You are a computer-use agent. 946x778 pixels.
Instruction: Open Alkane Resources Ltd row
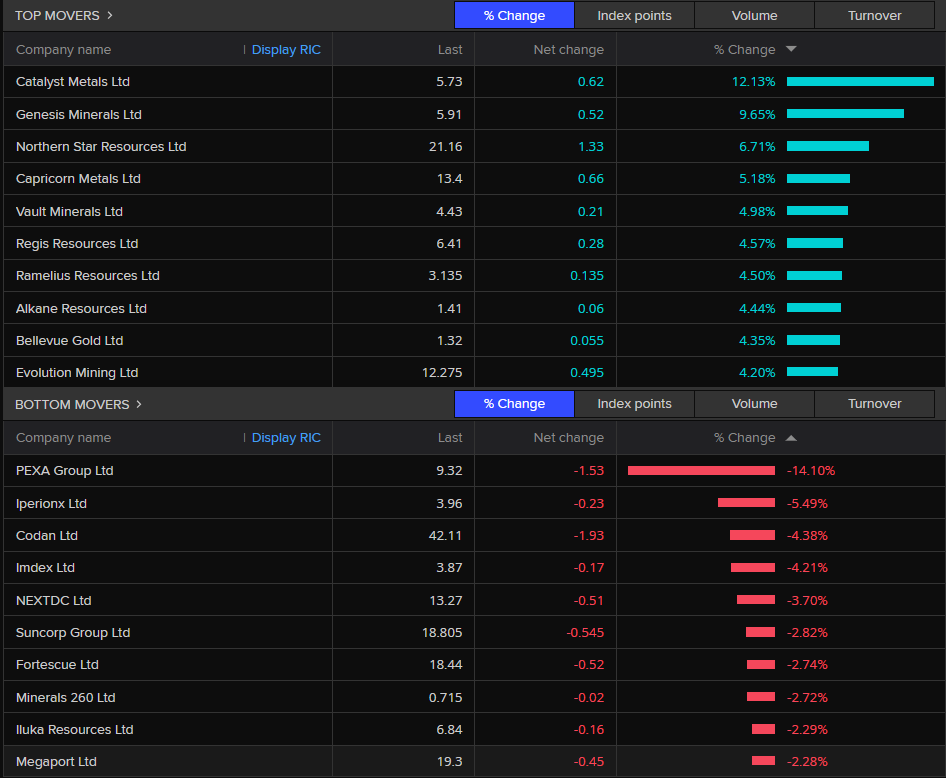coord(474,308)
